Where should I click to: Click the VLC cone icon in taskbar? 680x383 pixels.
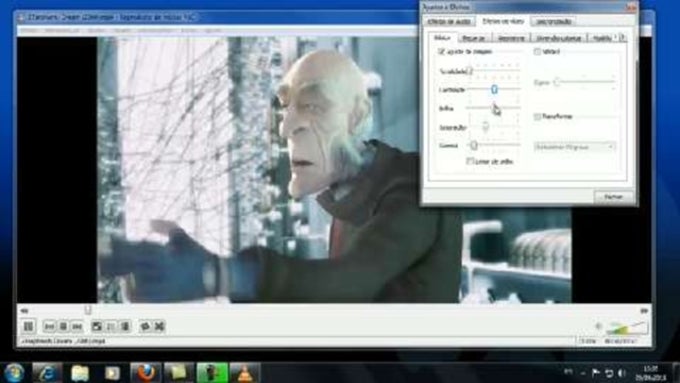(x=245, y=373)
